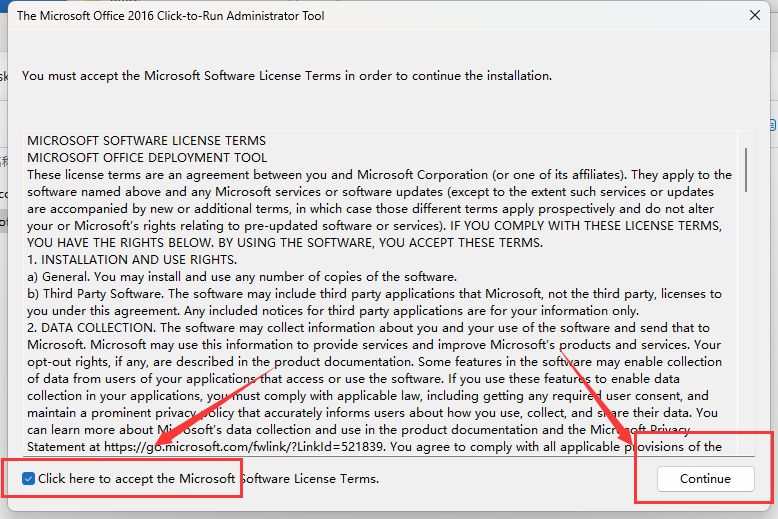The height and width of the screenshot is (519, 778).
Task: Uncheck the accept Microsoft Software License Terms checkbox
Action: [28, 478]
